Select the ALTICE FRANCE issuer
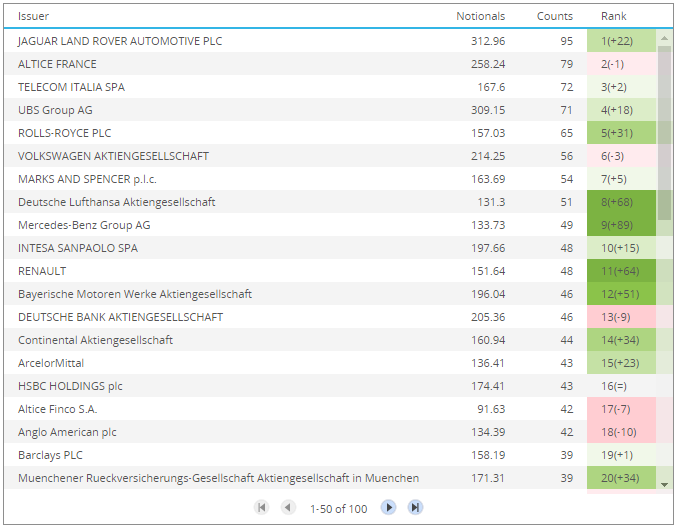 click(57, 64)
